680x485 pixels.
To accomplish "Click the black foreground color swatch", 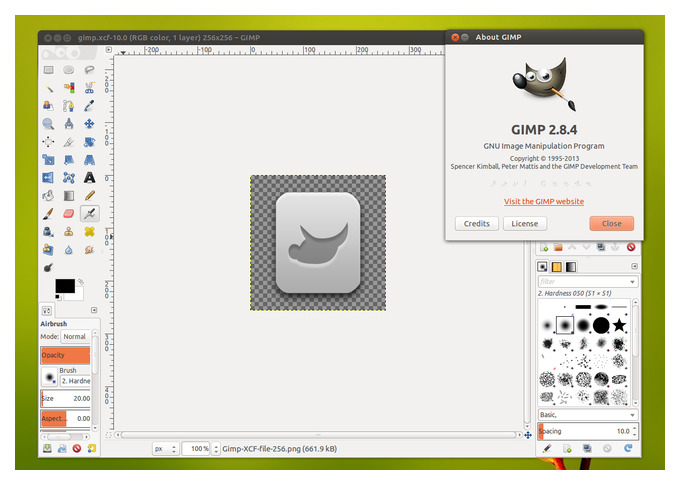I will (x=65, y=286).
